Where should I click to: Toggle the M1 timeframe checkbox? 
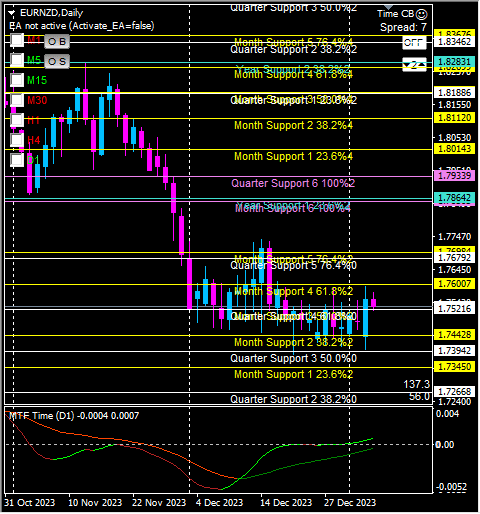[17, 40]
